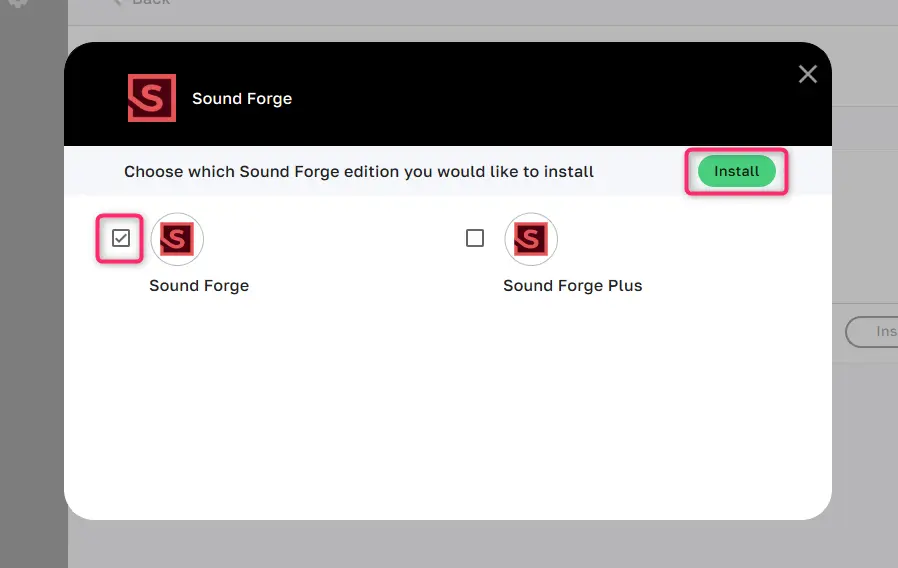Click the Sound Forge edition label
This screenshot has height=568, width=898.
tap(199, 286)
